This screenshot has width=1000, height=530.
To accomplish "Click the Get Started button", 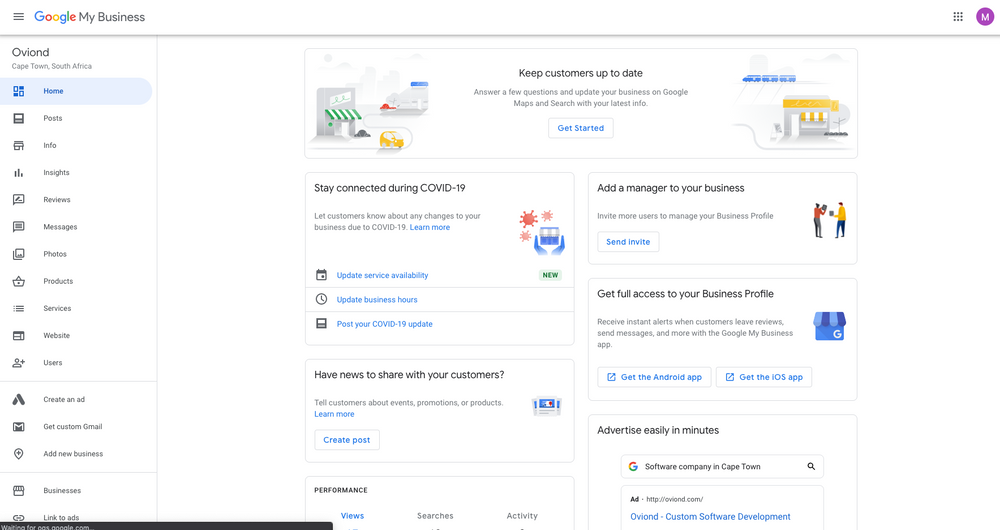I will pyautogui.click(x=580, y=128).
